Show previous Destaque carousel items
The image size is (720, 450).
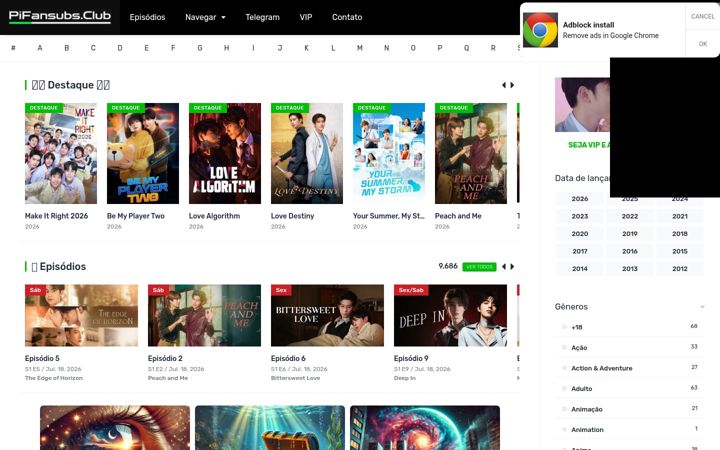click(504, 85)
